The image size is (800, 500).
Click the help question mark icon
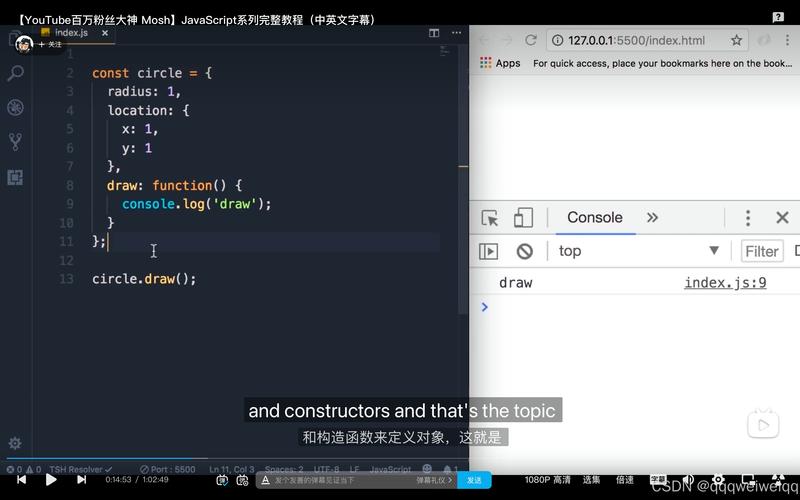778,17
